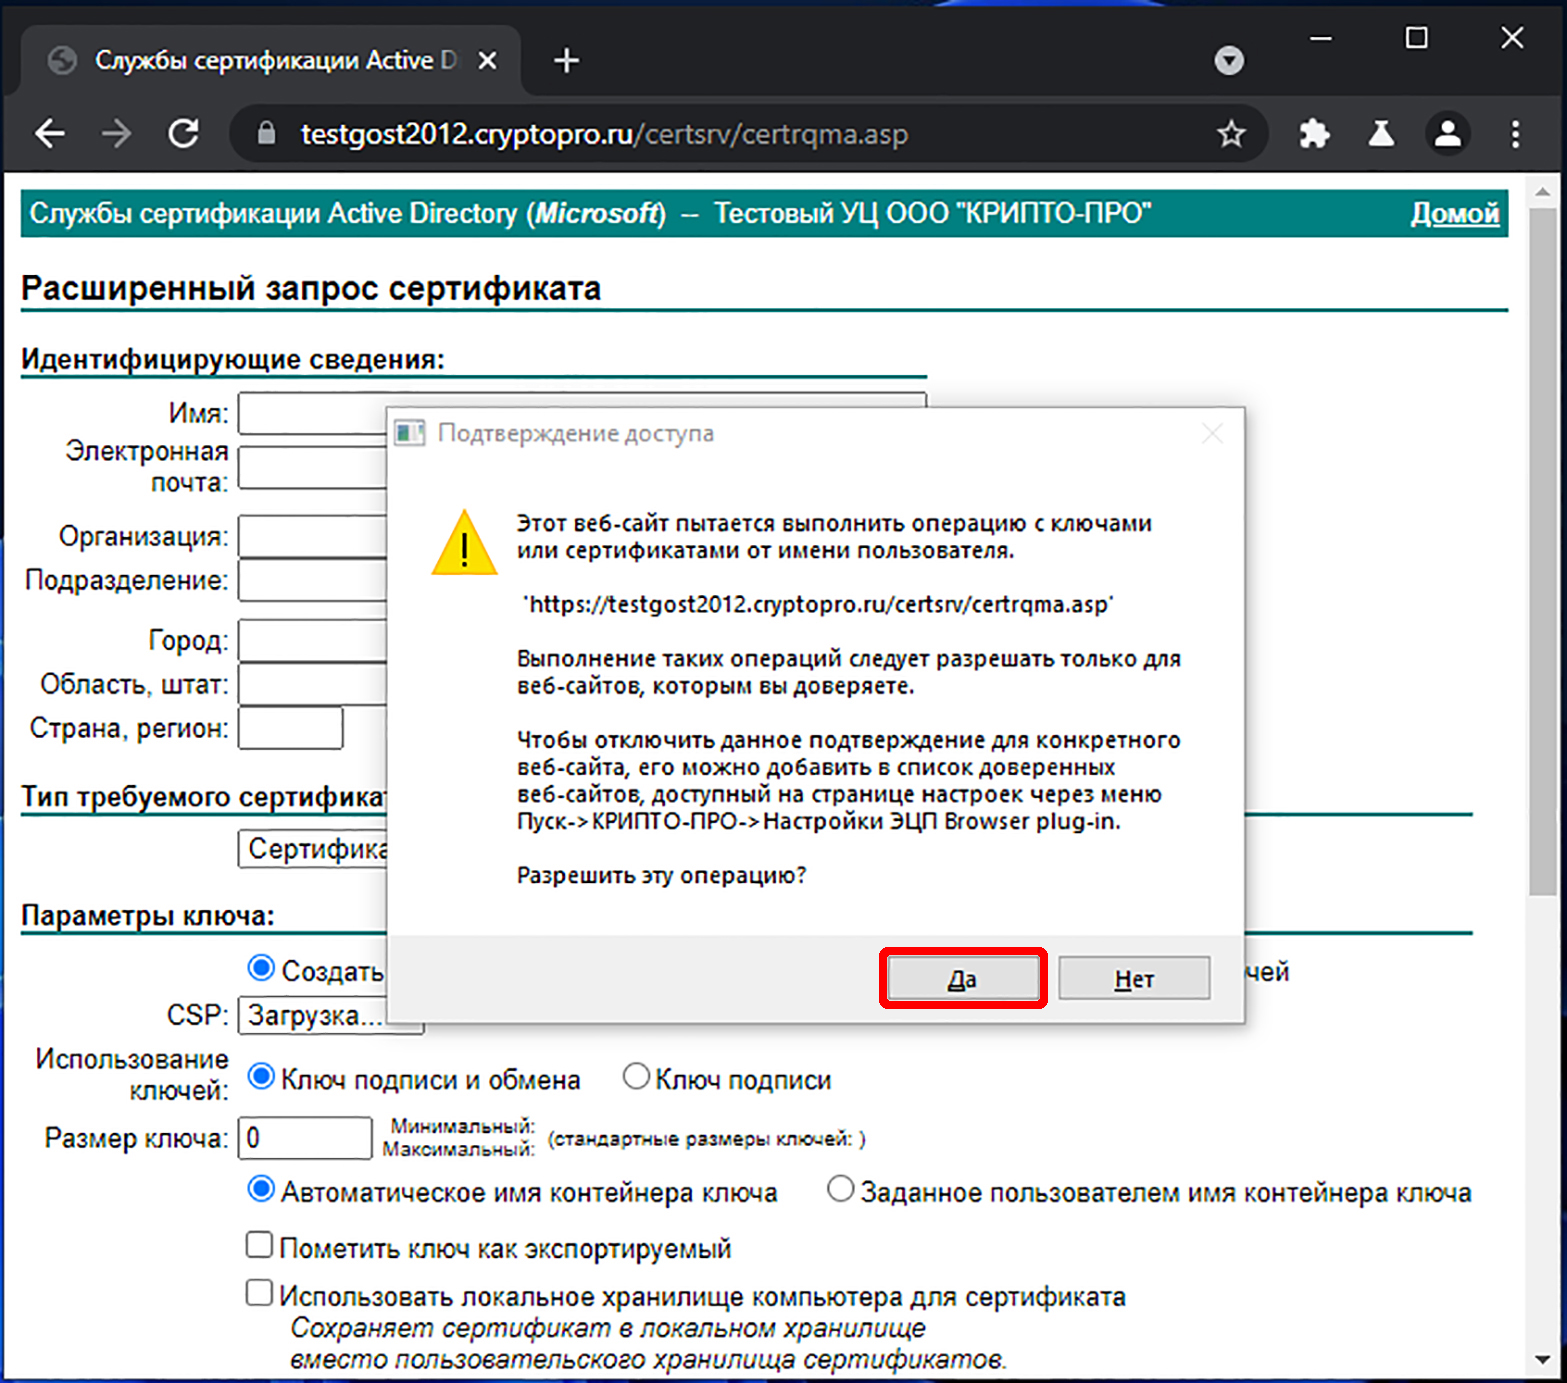Check 'Пометить ключ как экспортируемый'
The height and width of the screenshot is (1383, 1567).
point(259,1245)
